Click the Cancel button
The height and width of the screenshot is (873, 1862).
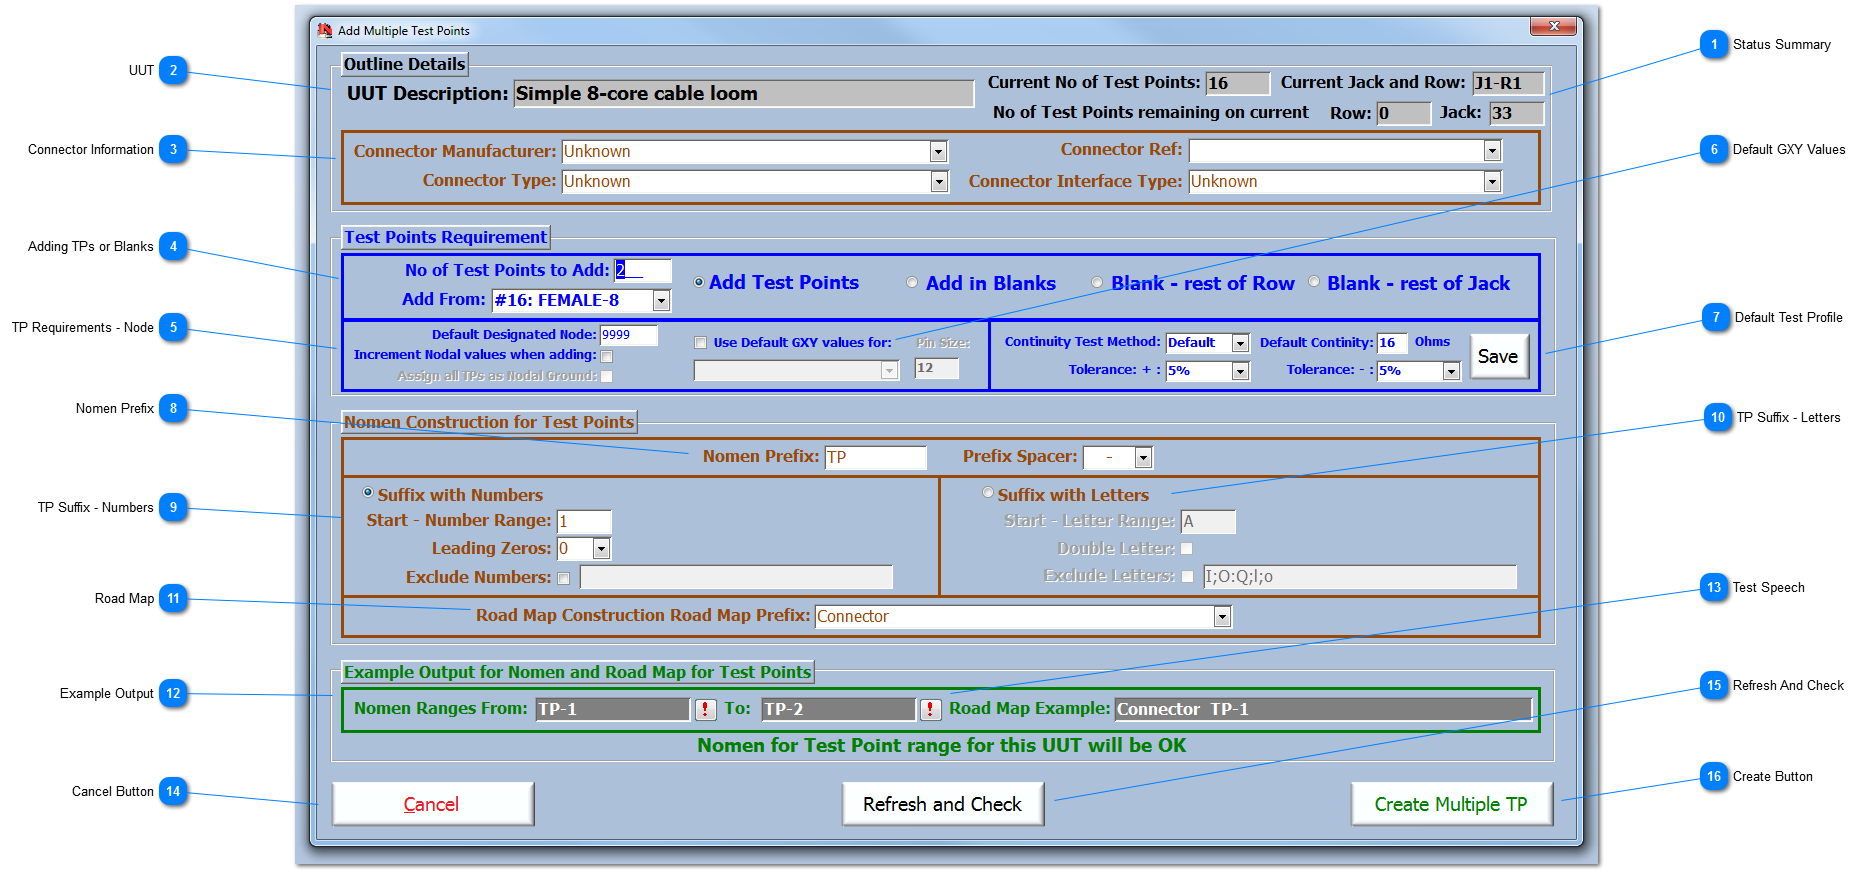[432, 804]
